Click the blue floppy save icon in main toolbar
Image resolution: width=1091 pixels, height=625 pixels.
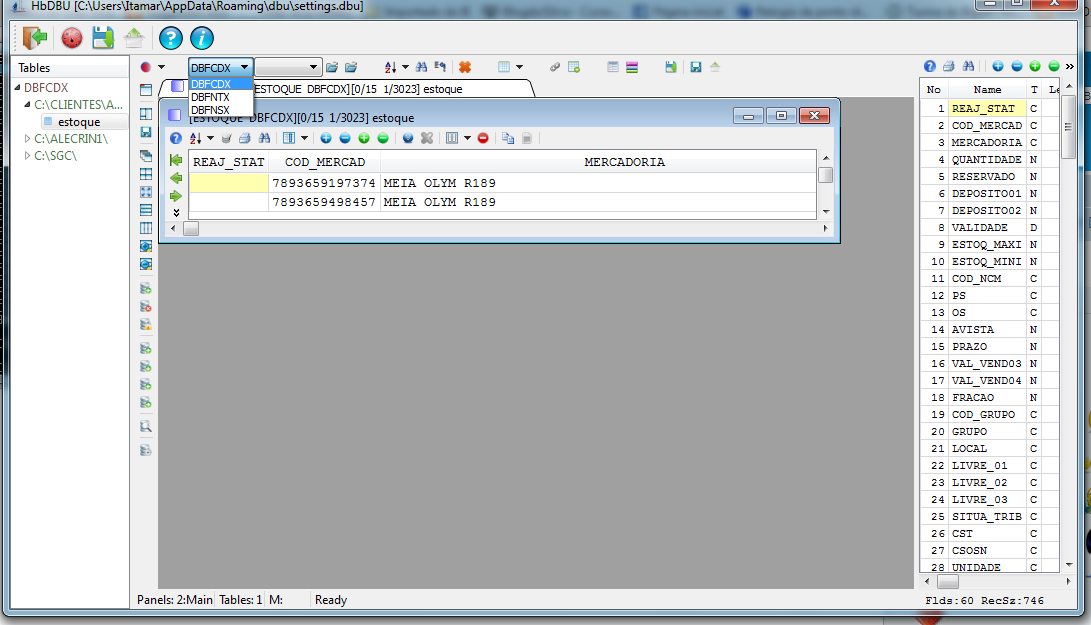tap(103, 38)
